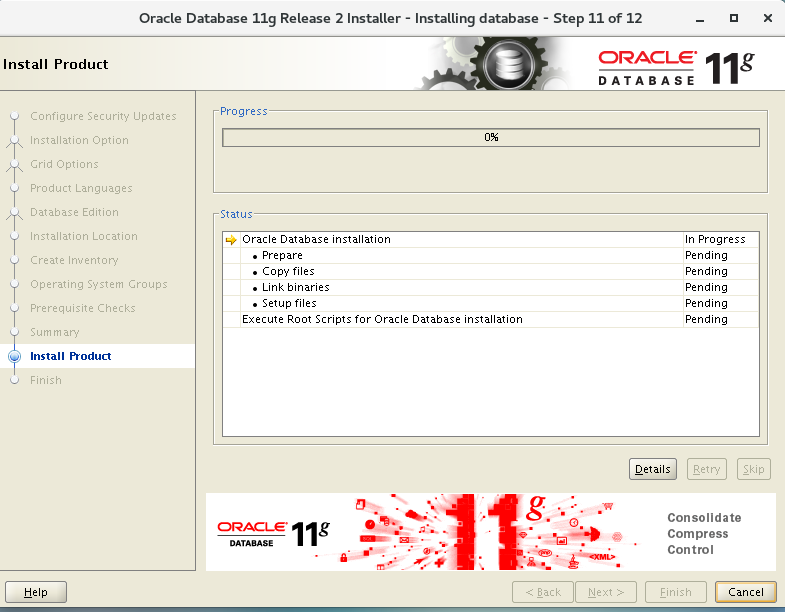Click the yellow arrow in-progress icon
Viewport: 785px width, 612px height.
231,240
